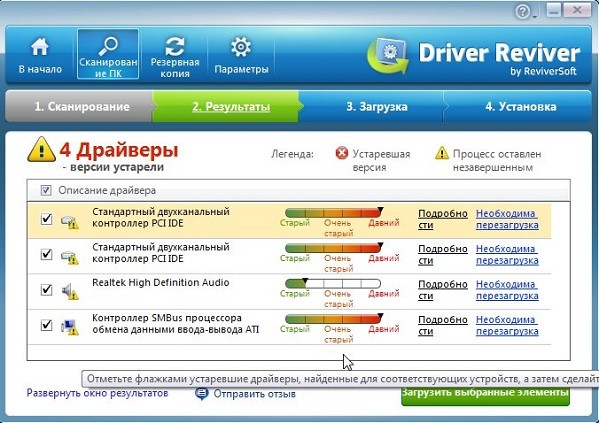Open Подробности for second PCI IDE controller

click(x=442, y=254)
